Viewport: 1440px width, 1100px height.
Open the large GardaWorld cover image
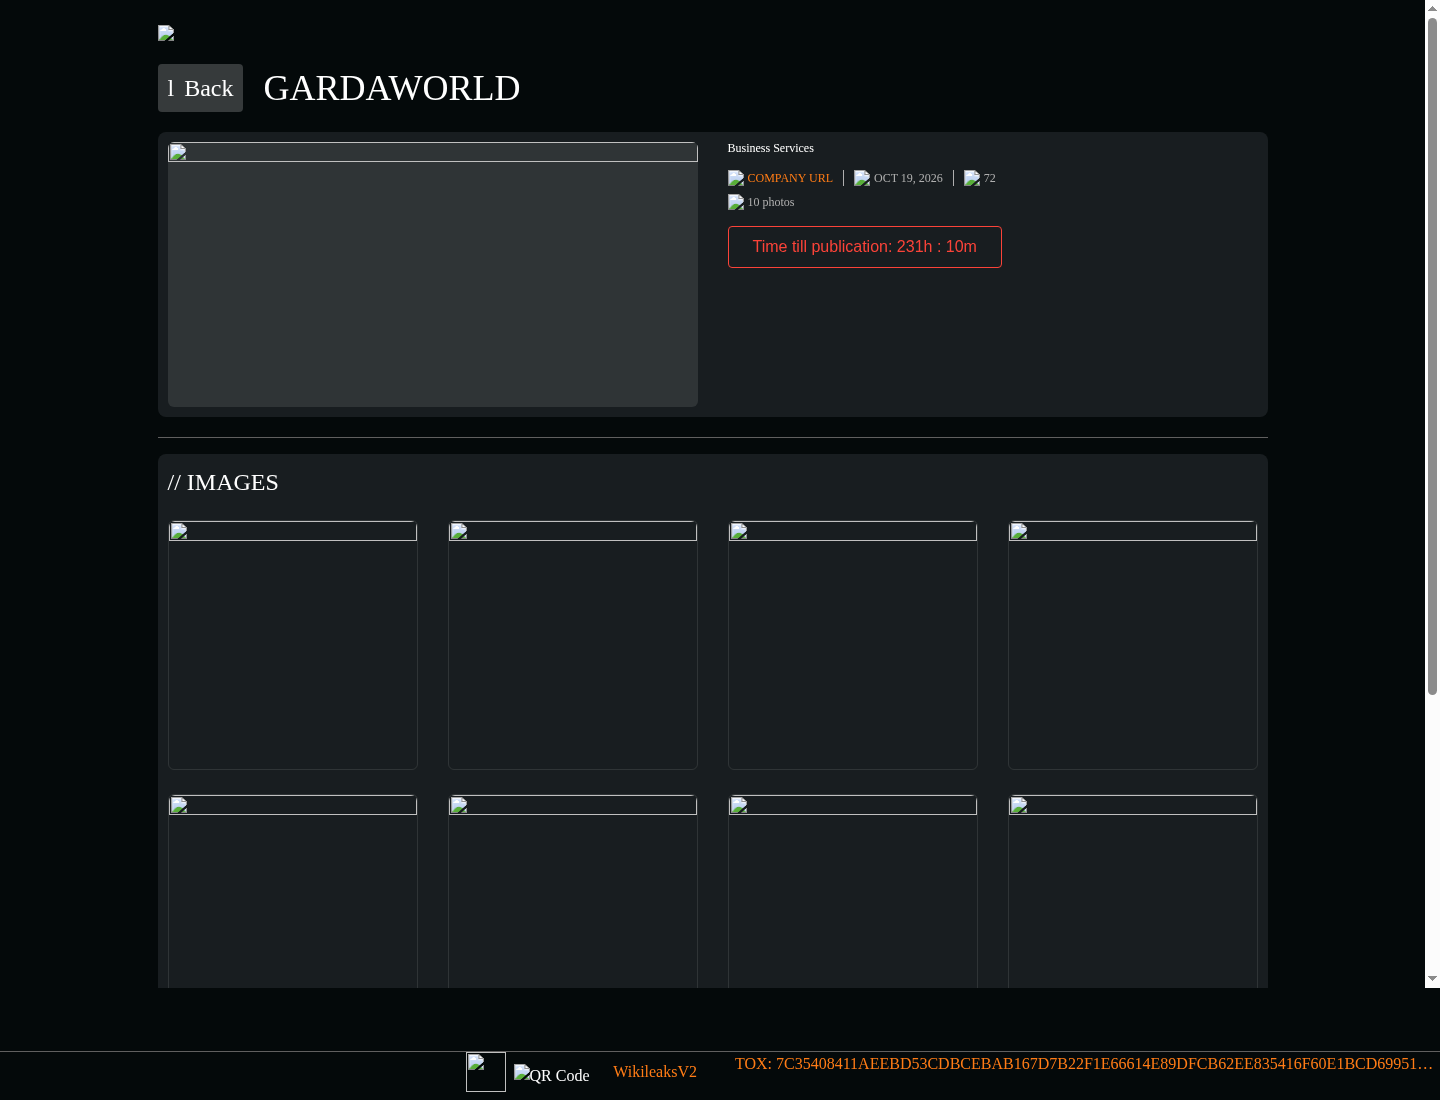click(x=433, y=274)
